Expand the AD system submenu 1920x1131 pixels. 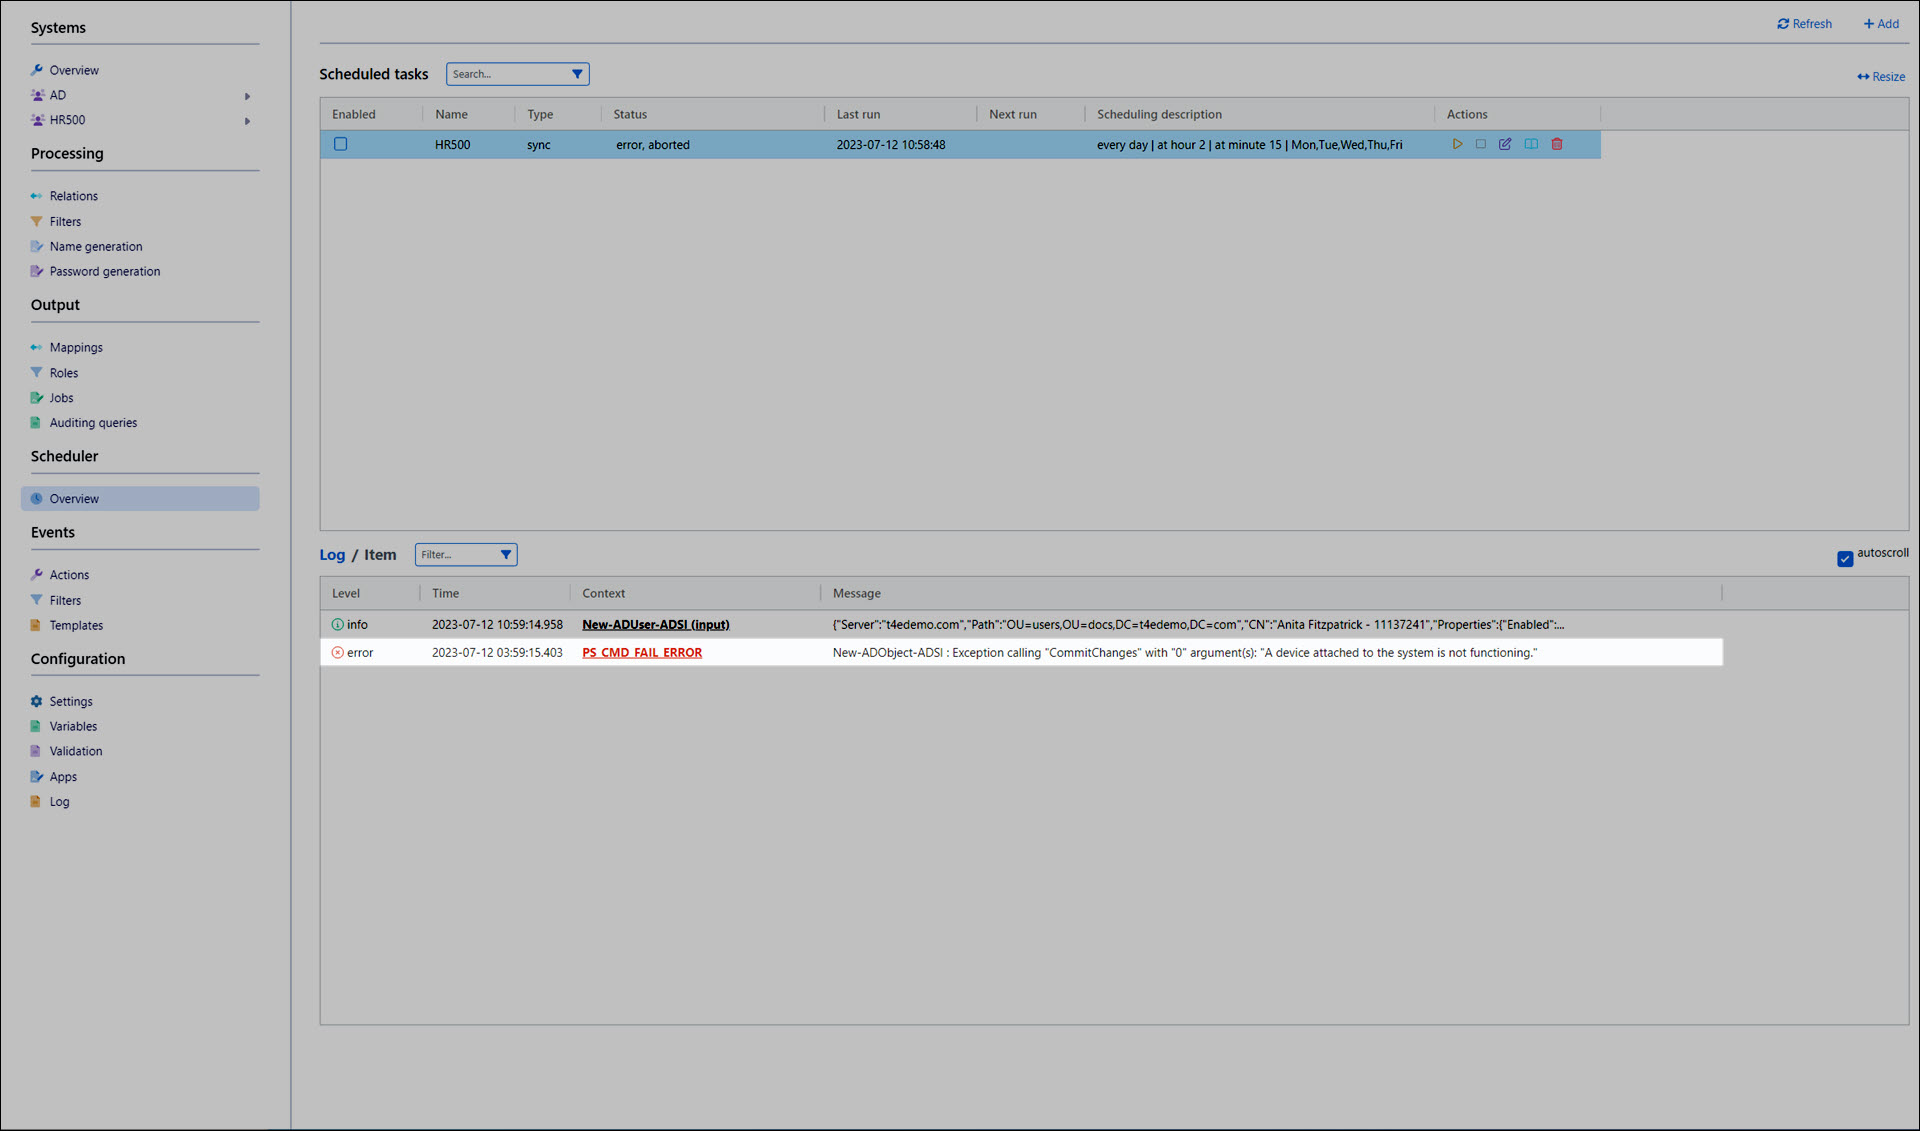click(x=247, y=96)
